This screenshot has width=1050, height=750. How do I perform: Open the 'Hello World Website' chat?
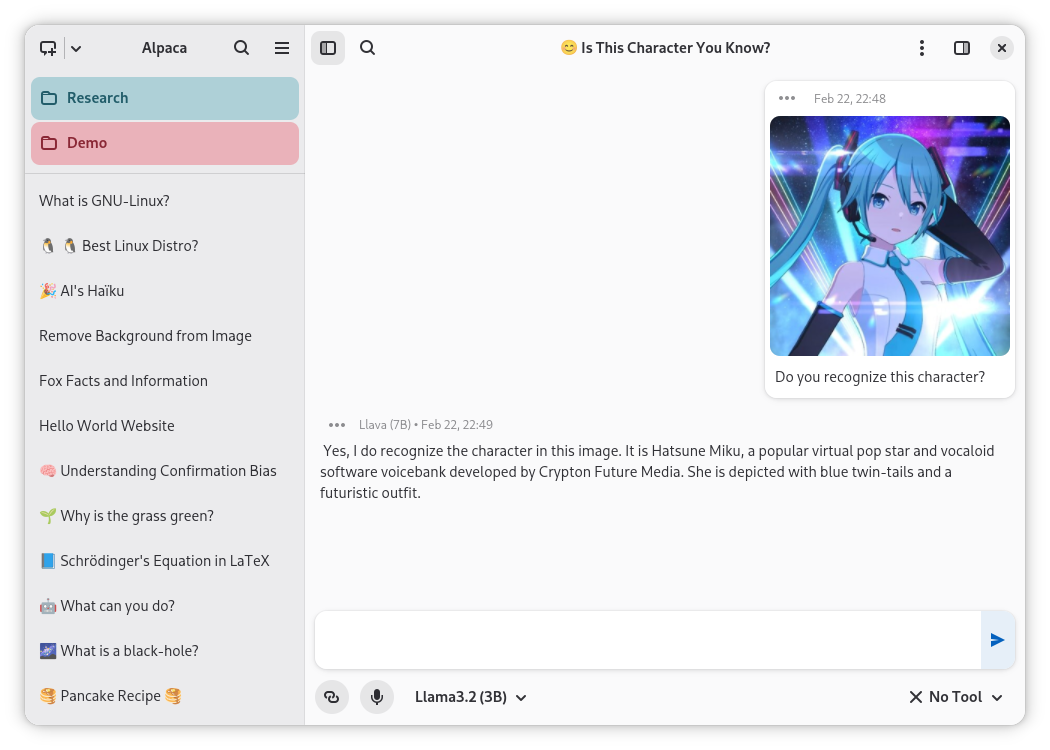[165, 426]
